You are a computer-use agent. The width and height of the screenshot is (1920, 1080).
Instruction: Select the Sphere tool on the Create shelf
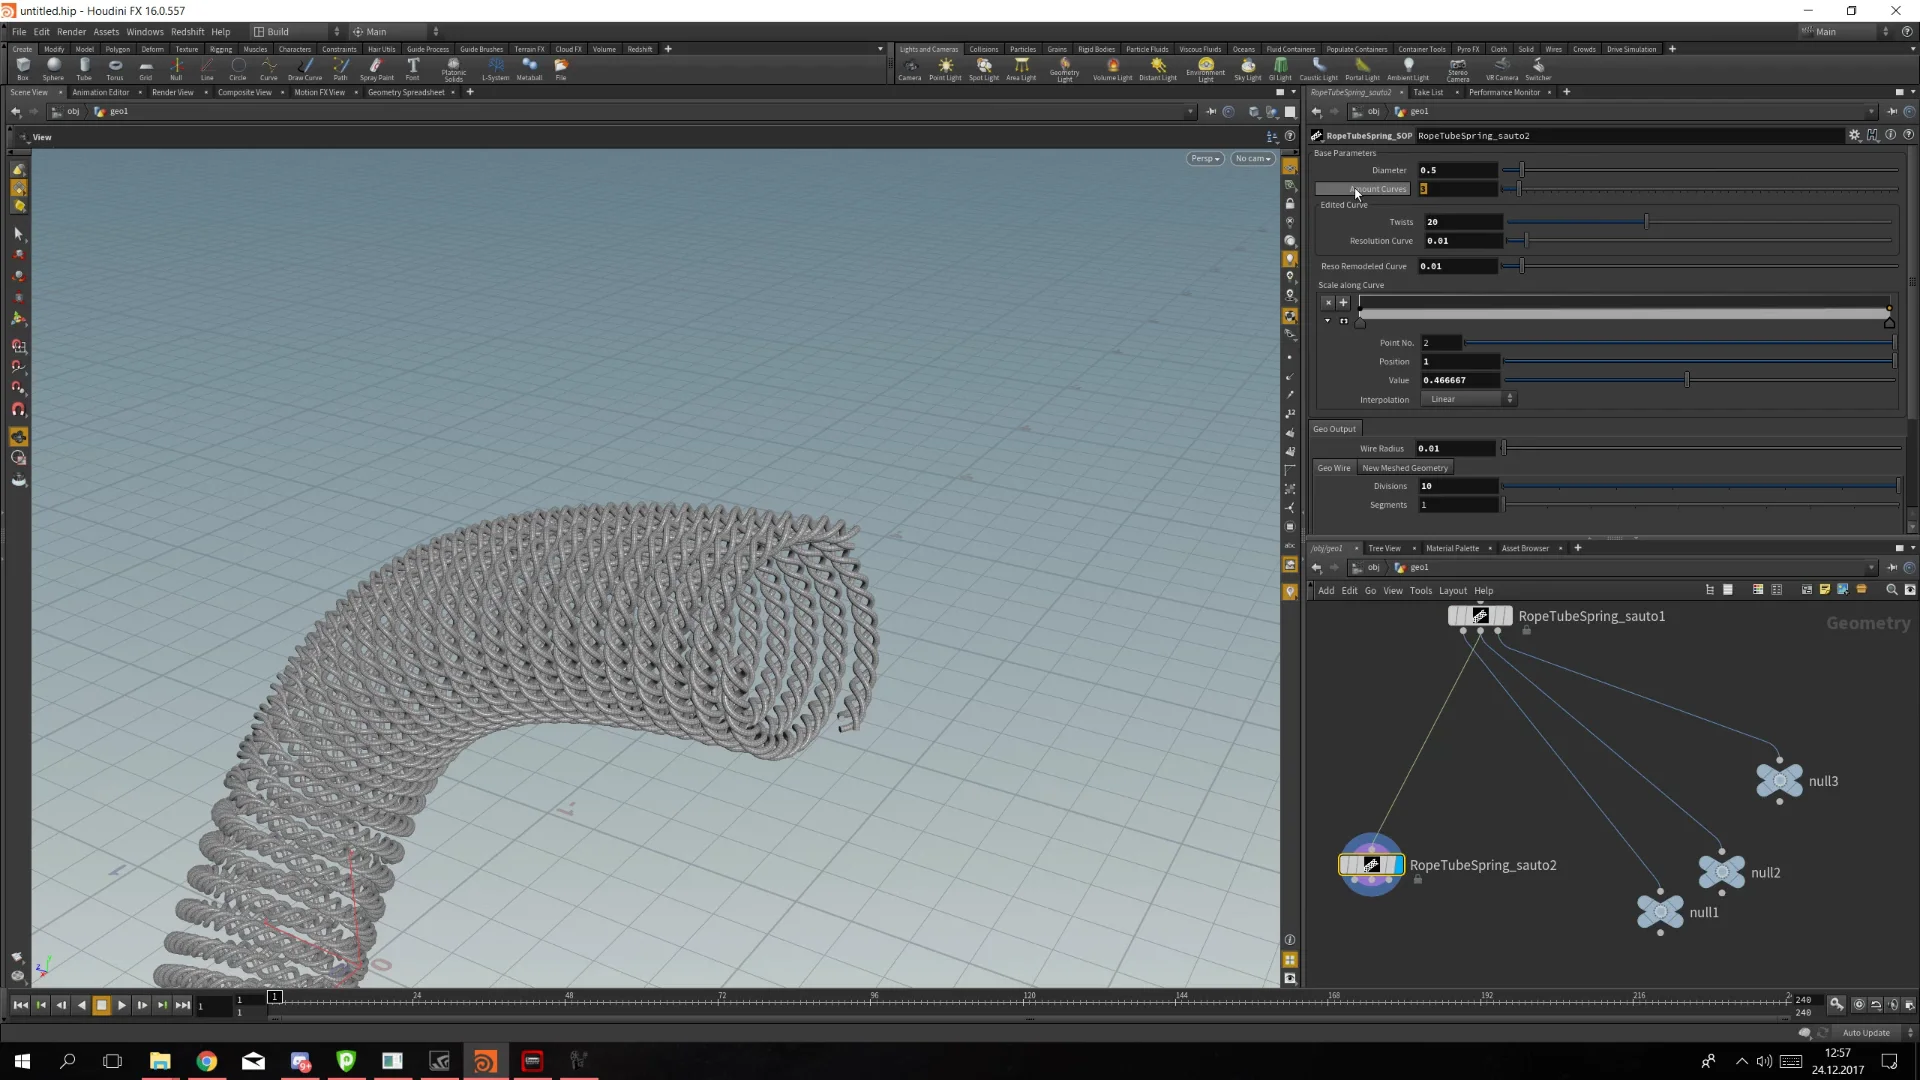tap(53, 66)
